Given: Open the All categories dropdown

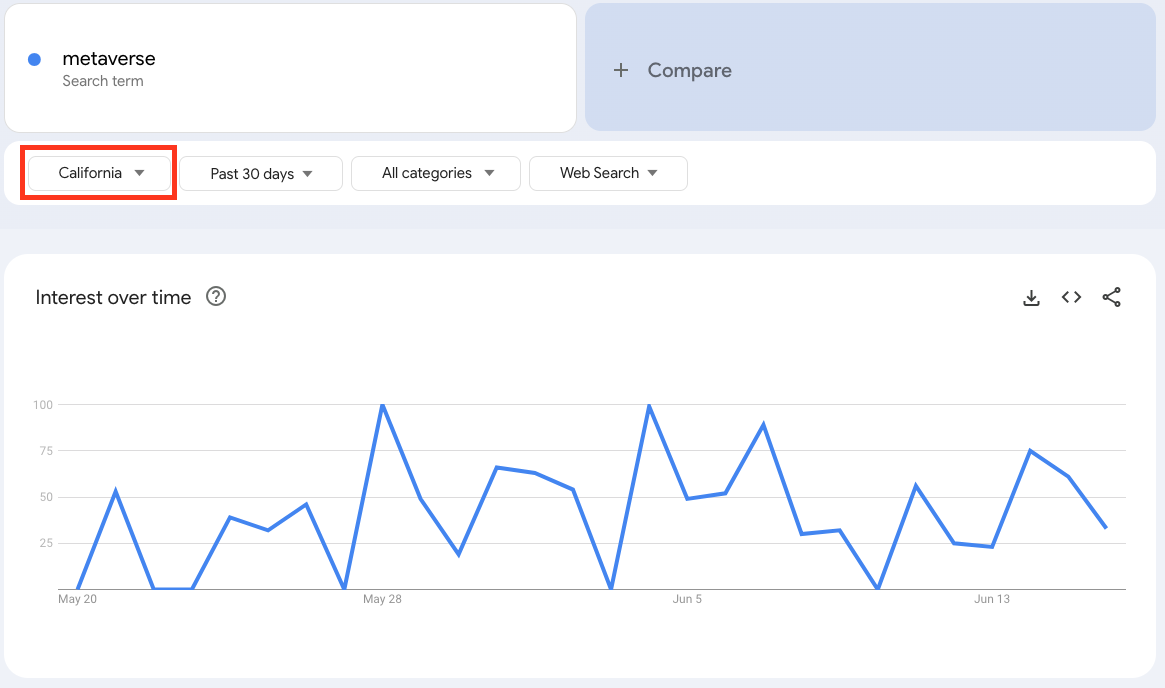Looking at the screenshot, I should pos(436,173).
